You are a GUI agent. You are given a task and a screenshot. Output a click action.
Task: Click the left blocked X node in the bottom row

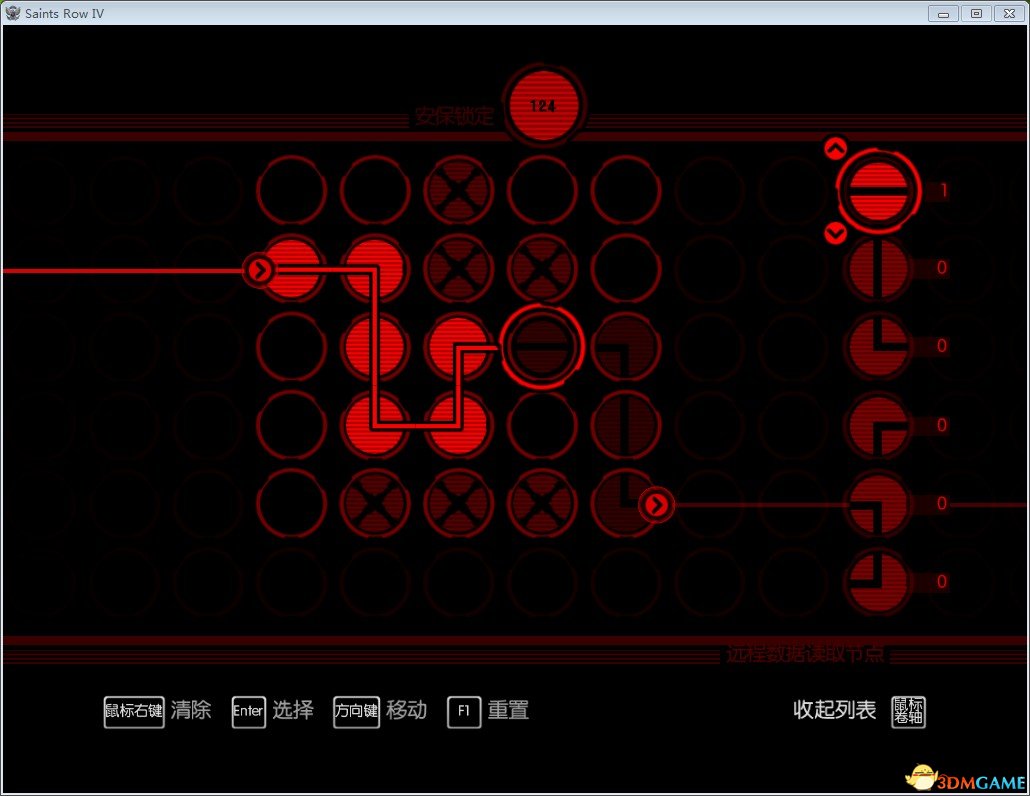375,504
